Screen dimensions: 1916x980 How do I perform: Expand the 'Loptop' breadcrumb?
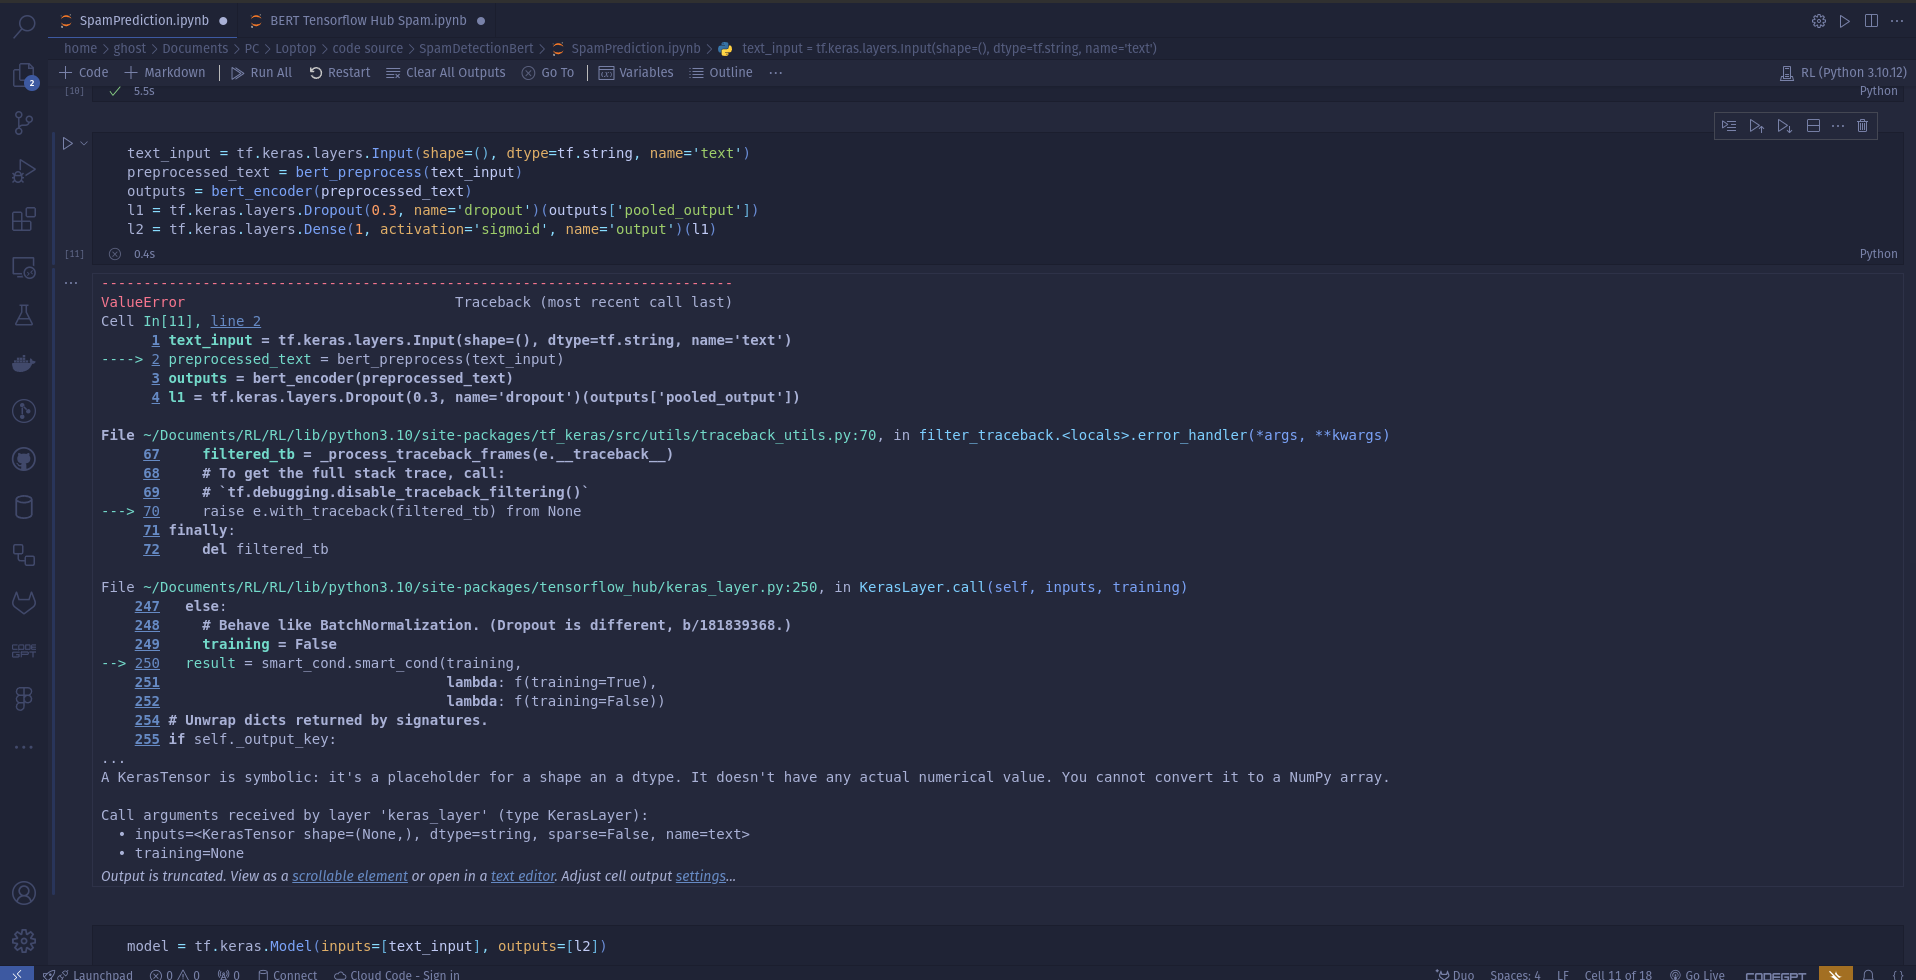(x=295, y=48)
